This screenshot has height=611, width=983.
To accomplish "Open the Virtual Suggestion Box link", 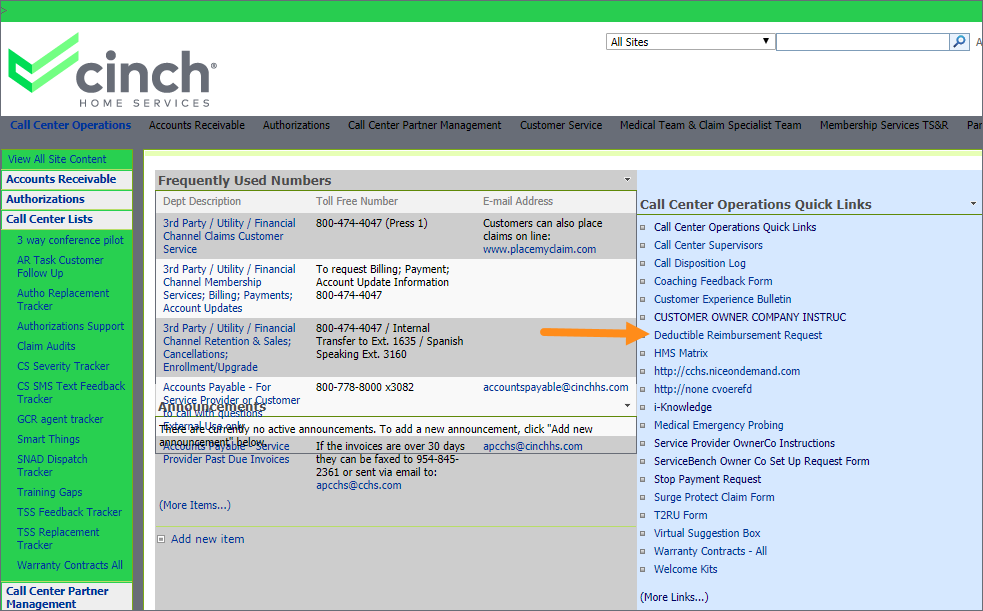I will pyautogui.click(x=707, y=533).
